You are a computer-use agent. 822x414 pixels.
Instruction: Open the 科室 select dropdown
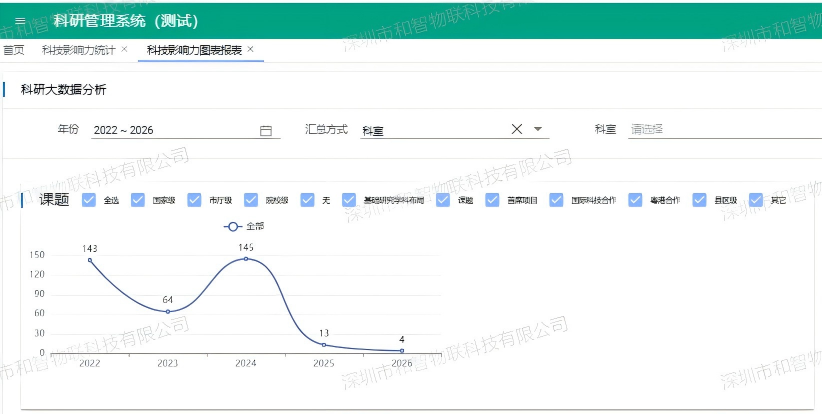(x=725, y=129)
